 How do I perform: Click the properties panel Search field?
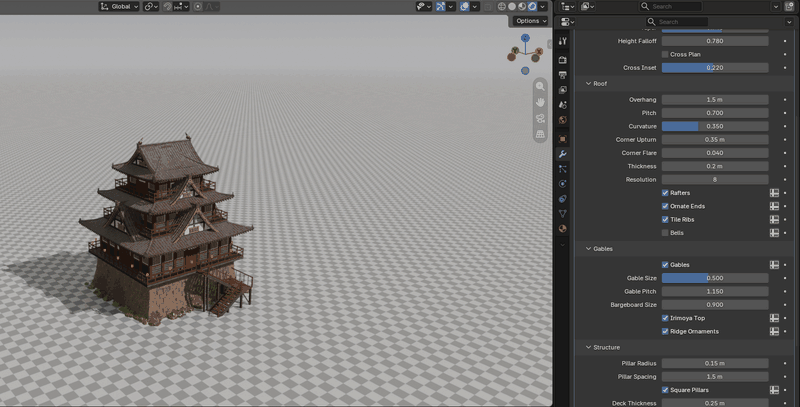point(677,22)
